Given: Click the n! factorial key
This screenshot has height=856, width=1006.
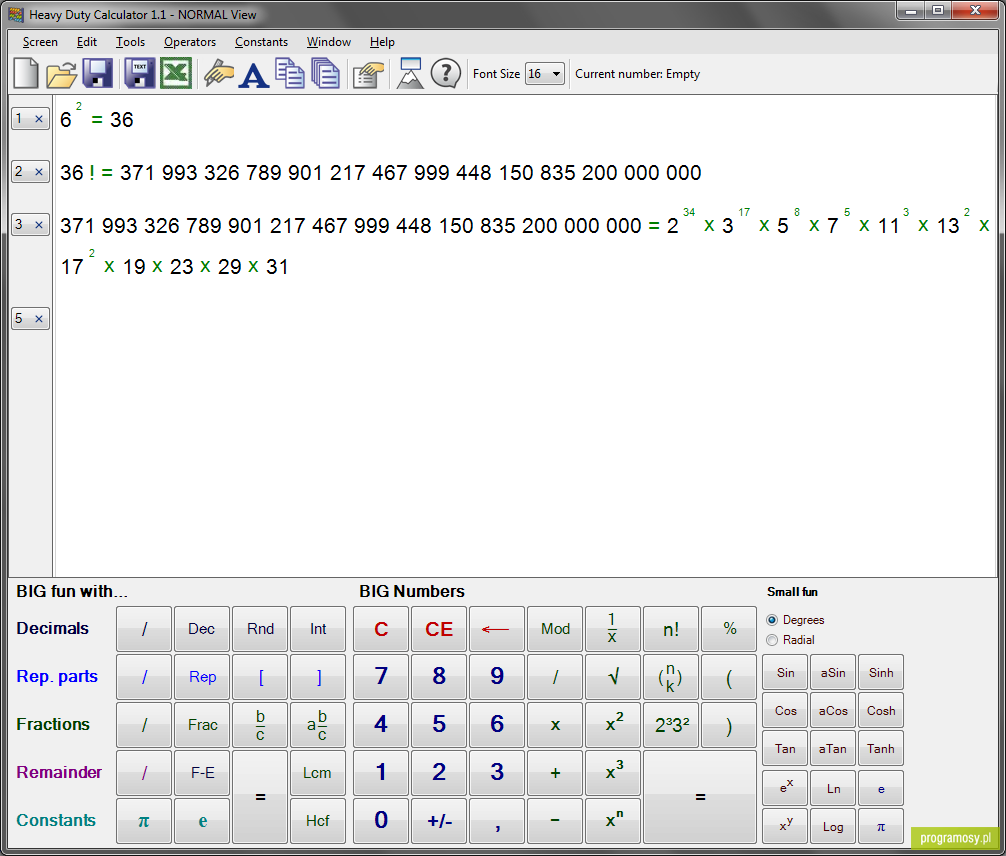Looking at the screenshot, I should (x=670, y=629).
